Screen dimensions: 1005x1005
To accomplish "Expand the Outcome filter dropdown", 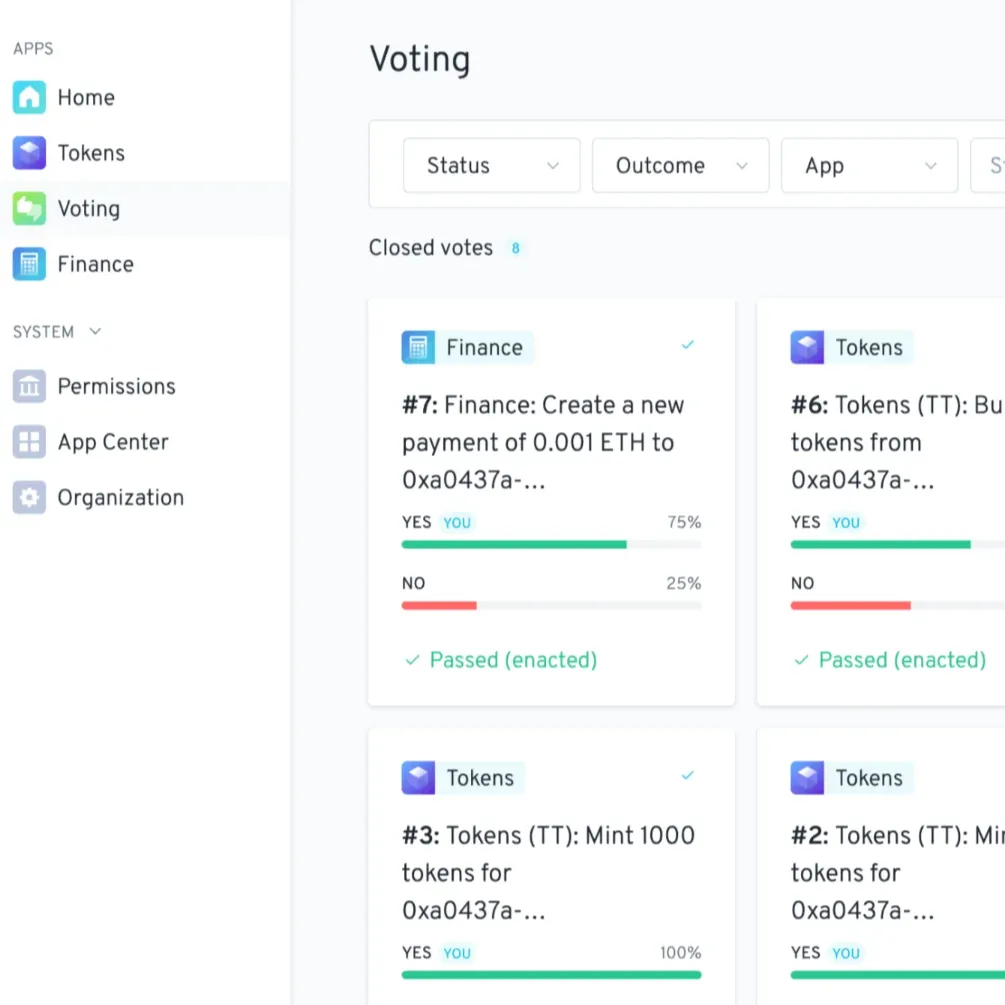I will [x=680, y=166].
